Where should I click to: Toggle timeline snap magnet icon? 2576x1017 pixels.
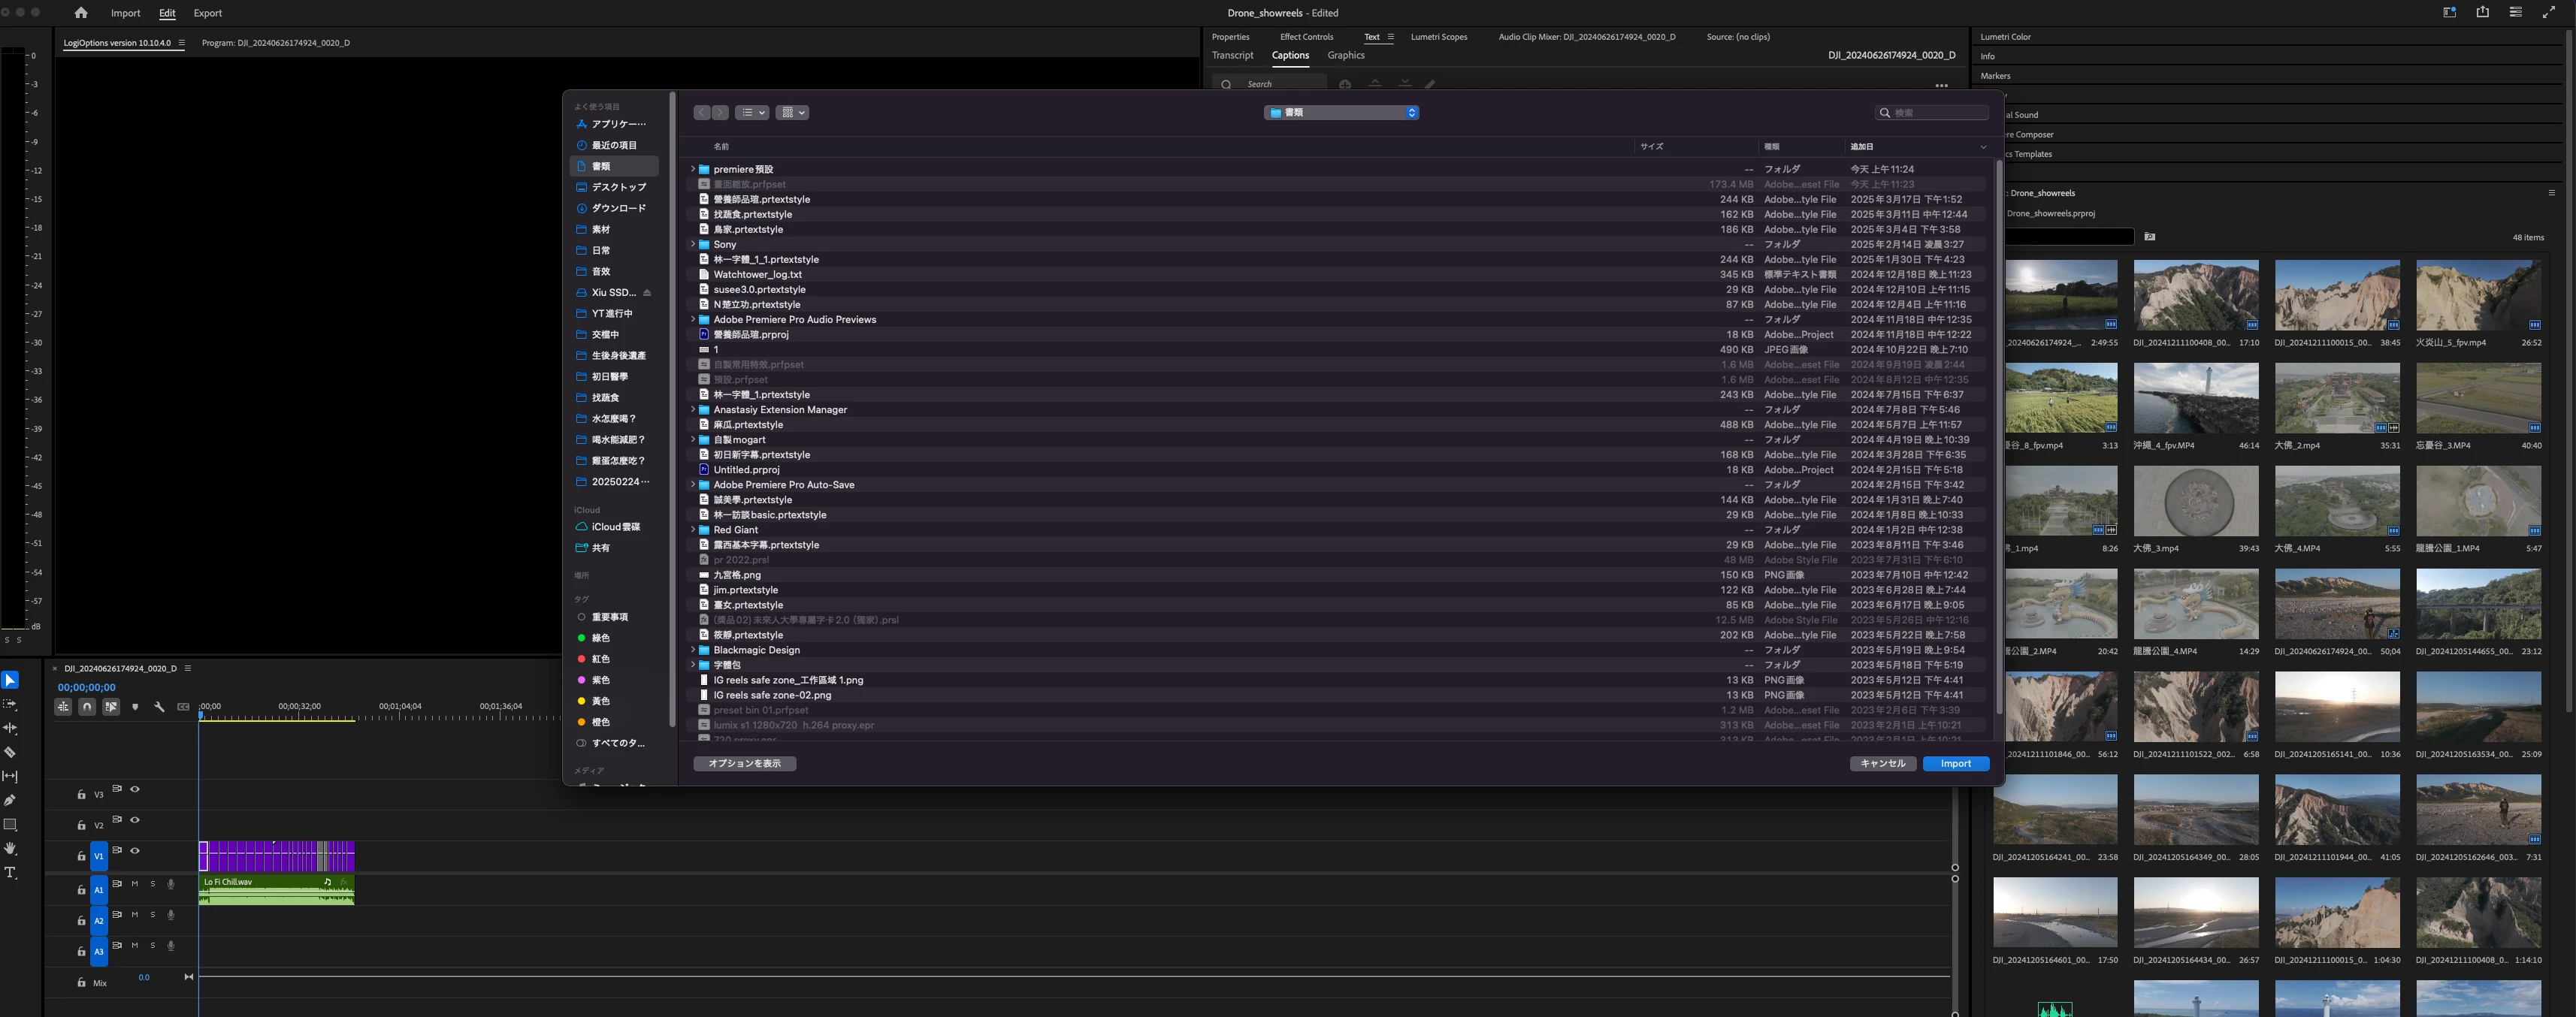click(x=87, y=707)
